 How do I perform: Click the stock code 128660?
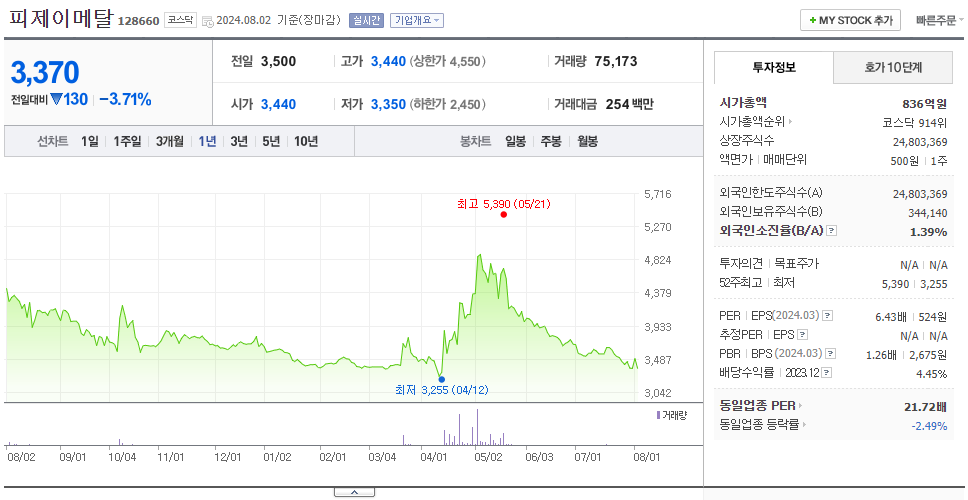point(139,20)
